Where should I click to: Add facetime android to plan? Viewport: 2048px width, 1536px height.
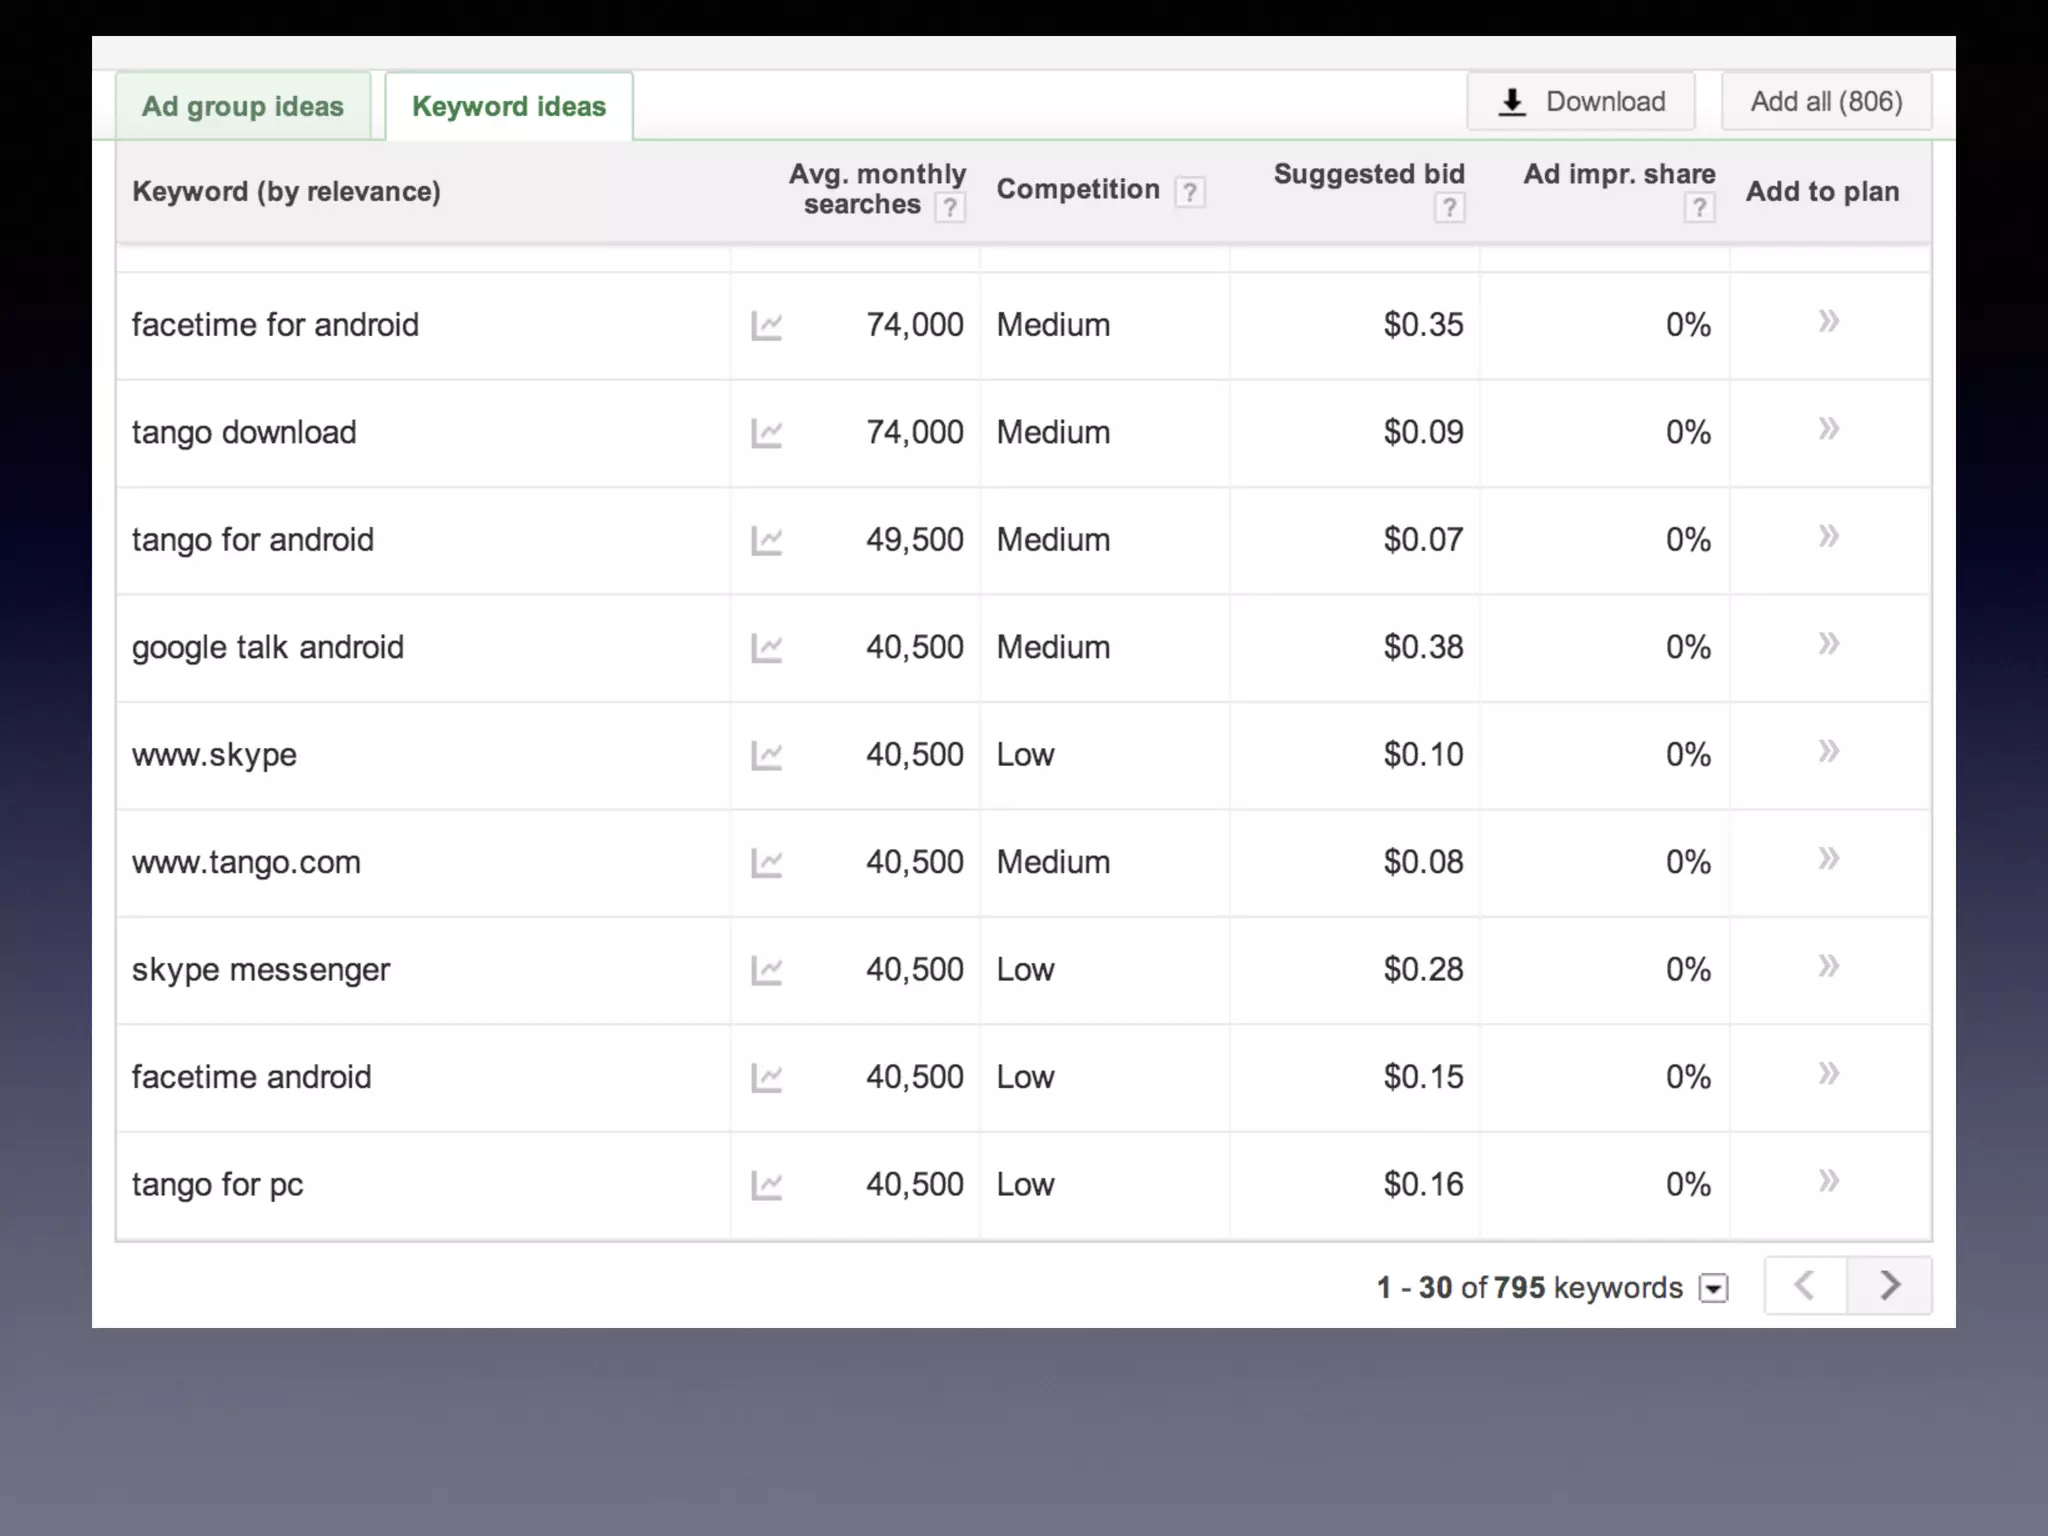[x=1828, y=1074]
